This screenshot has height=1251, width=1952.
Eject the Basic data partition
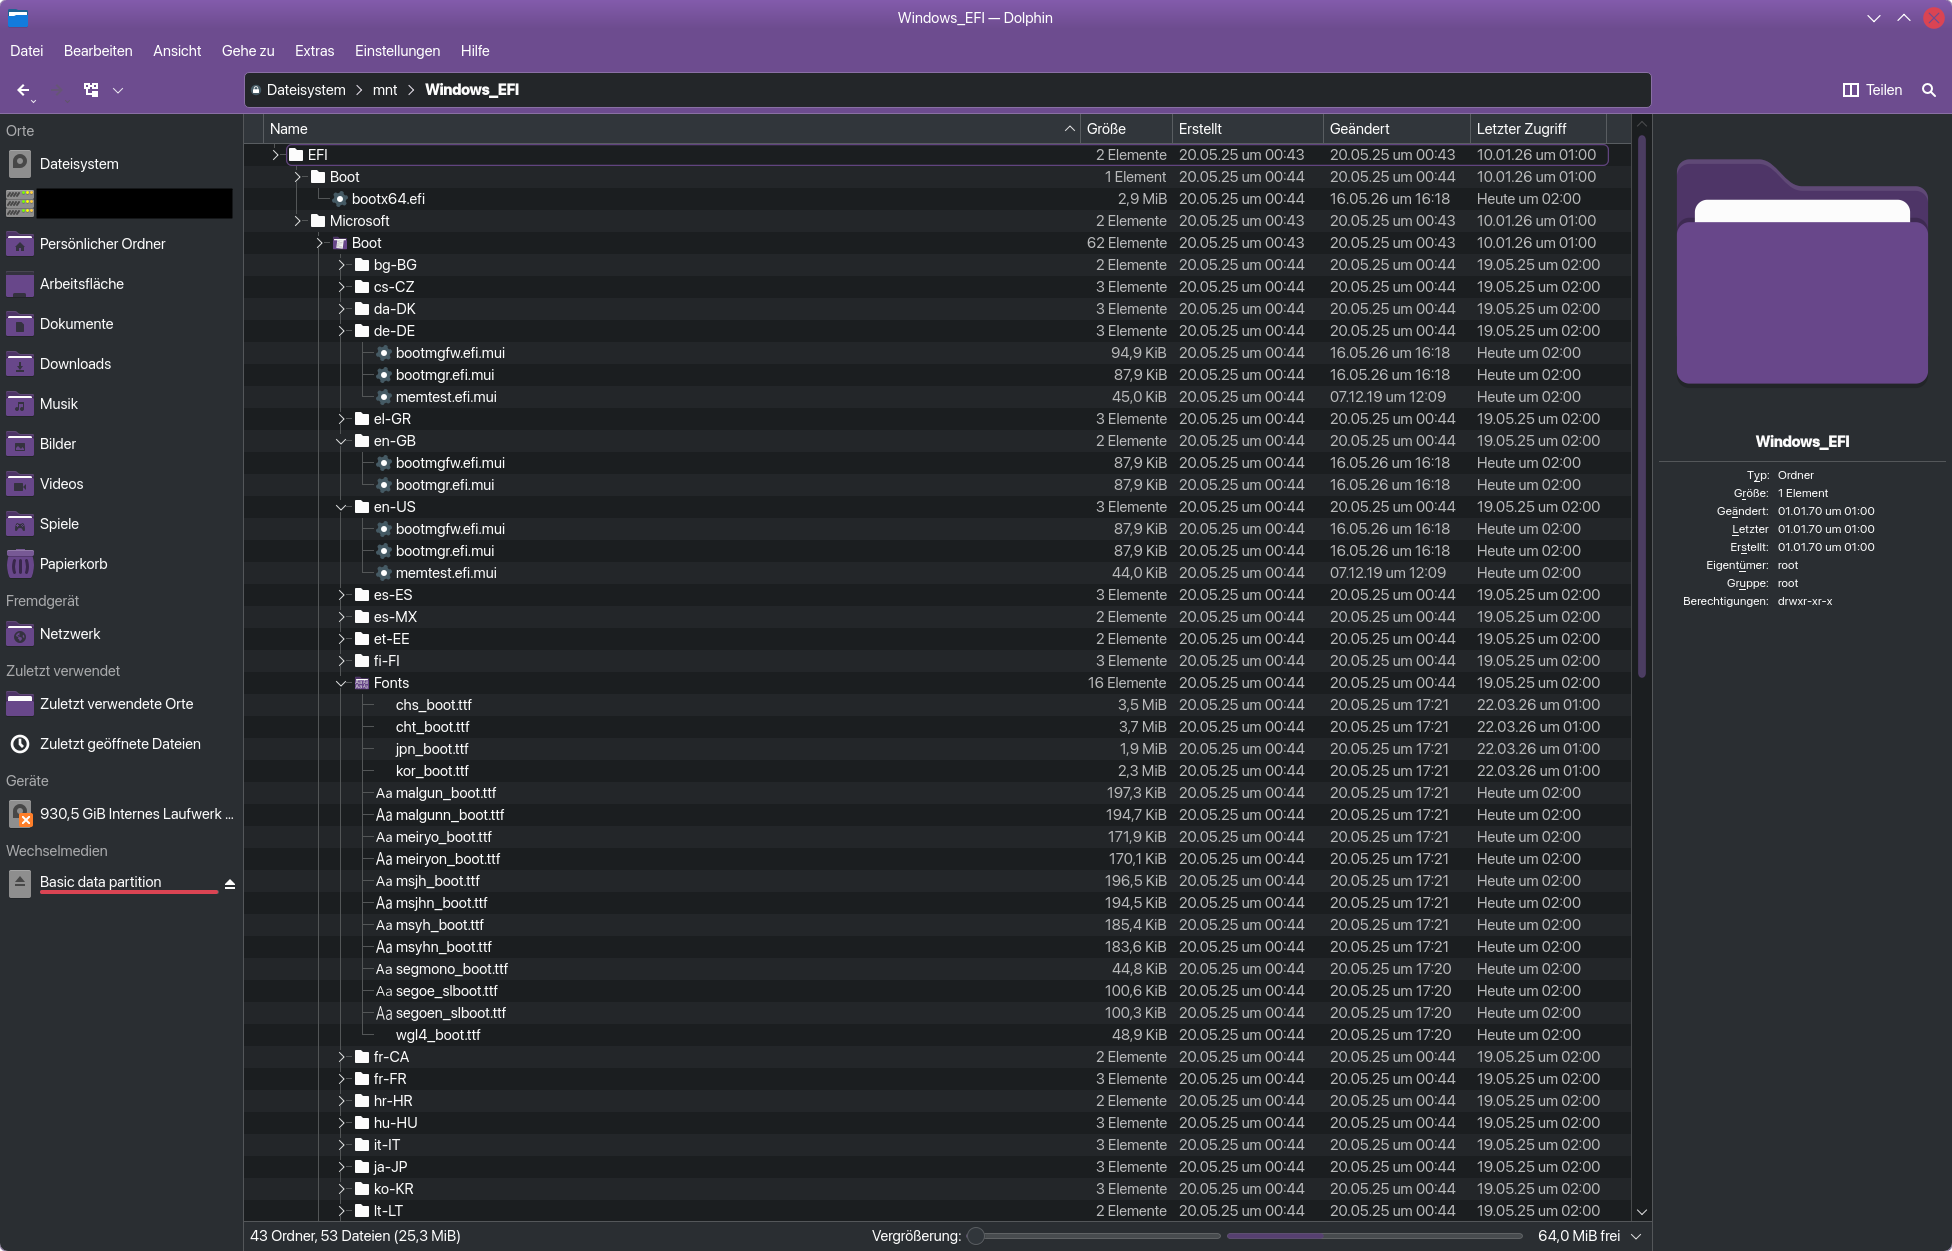pyautogui.click(x=230, y=884)
